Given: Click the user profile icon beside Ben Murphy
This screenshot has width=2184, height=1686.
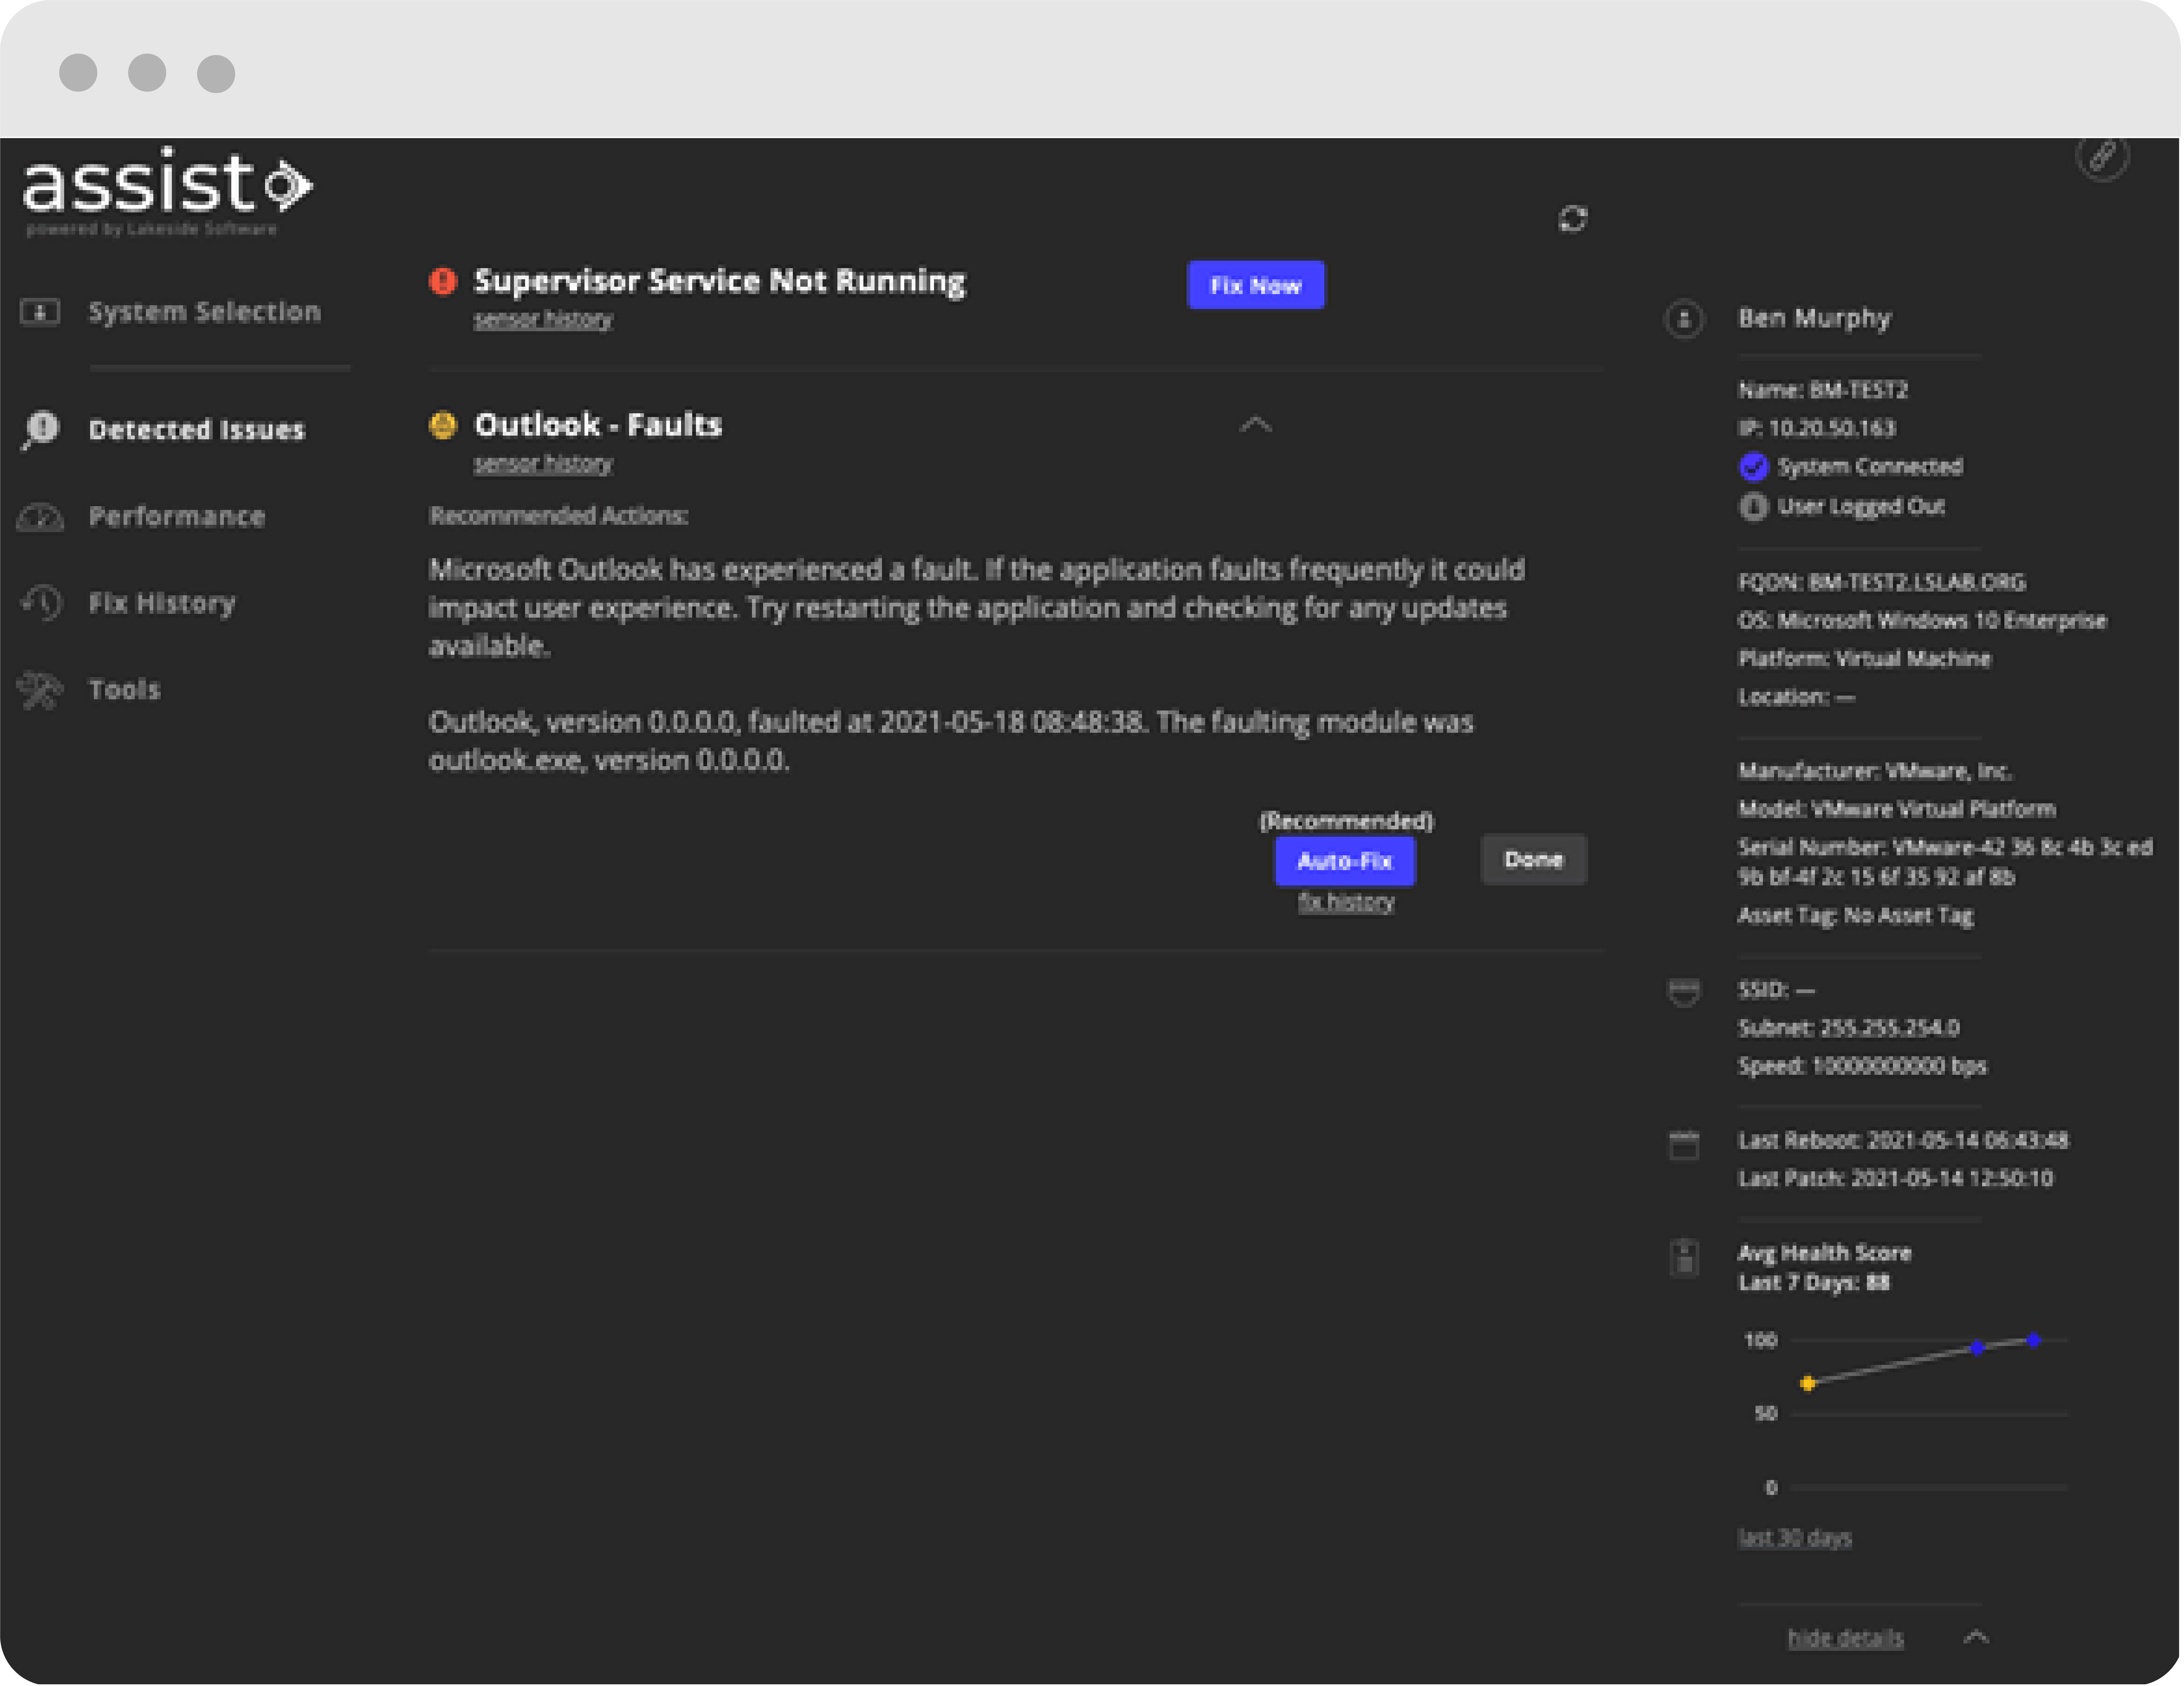Looking at the screenshot, I should tap(1684, 319).
